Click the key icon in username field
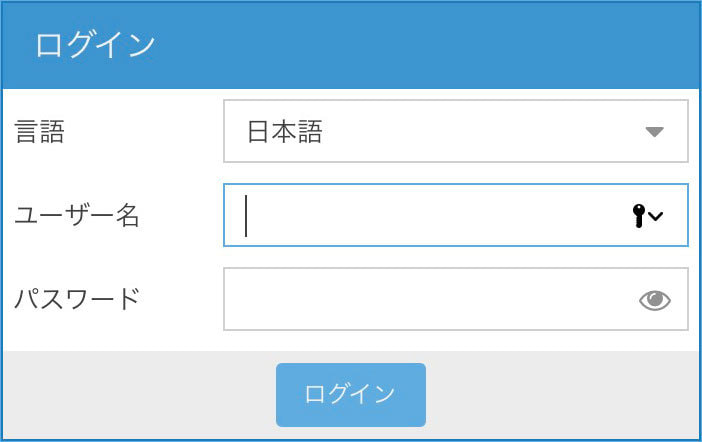Viewport: 702px width, 442px height. [x=639, y=216]
